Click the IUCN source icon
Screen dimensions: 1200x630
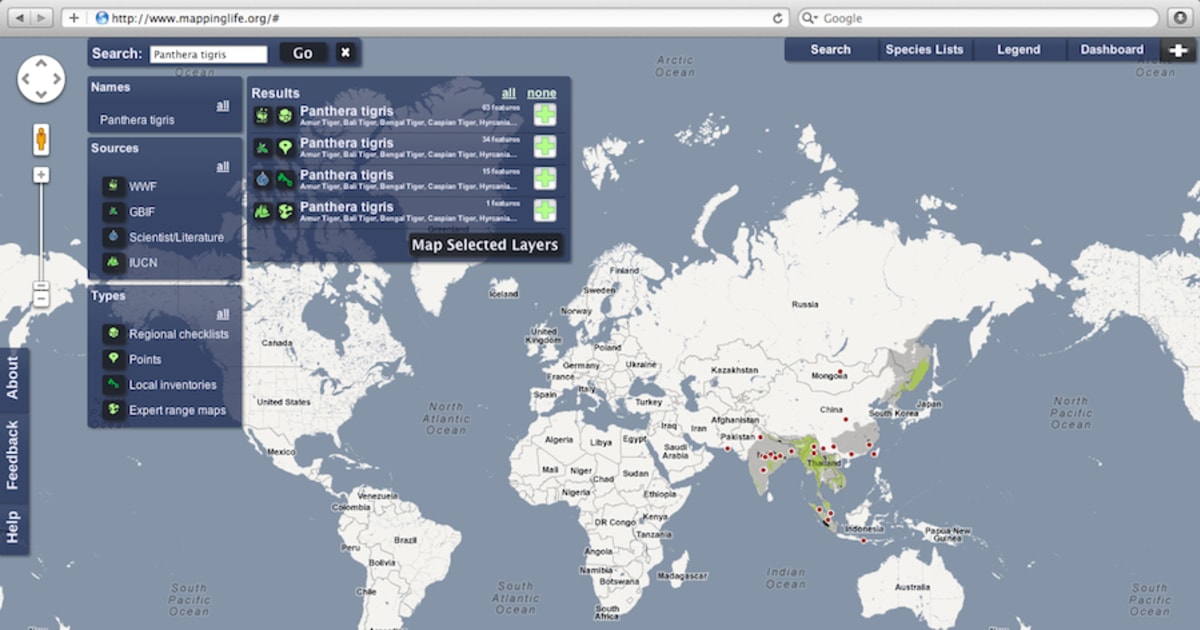tap(113, 263)
